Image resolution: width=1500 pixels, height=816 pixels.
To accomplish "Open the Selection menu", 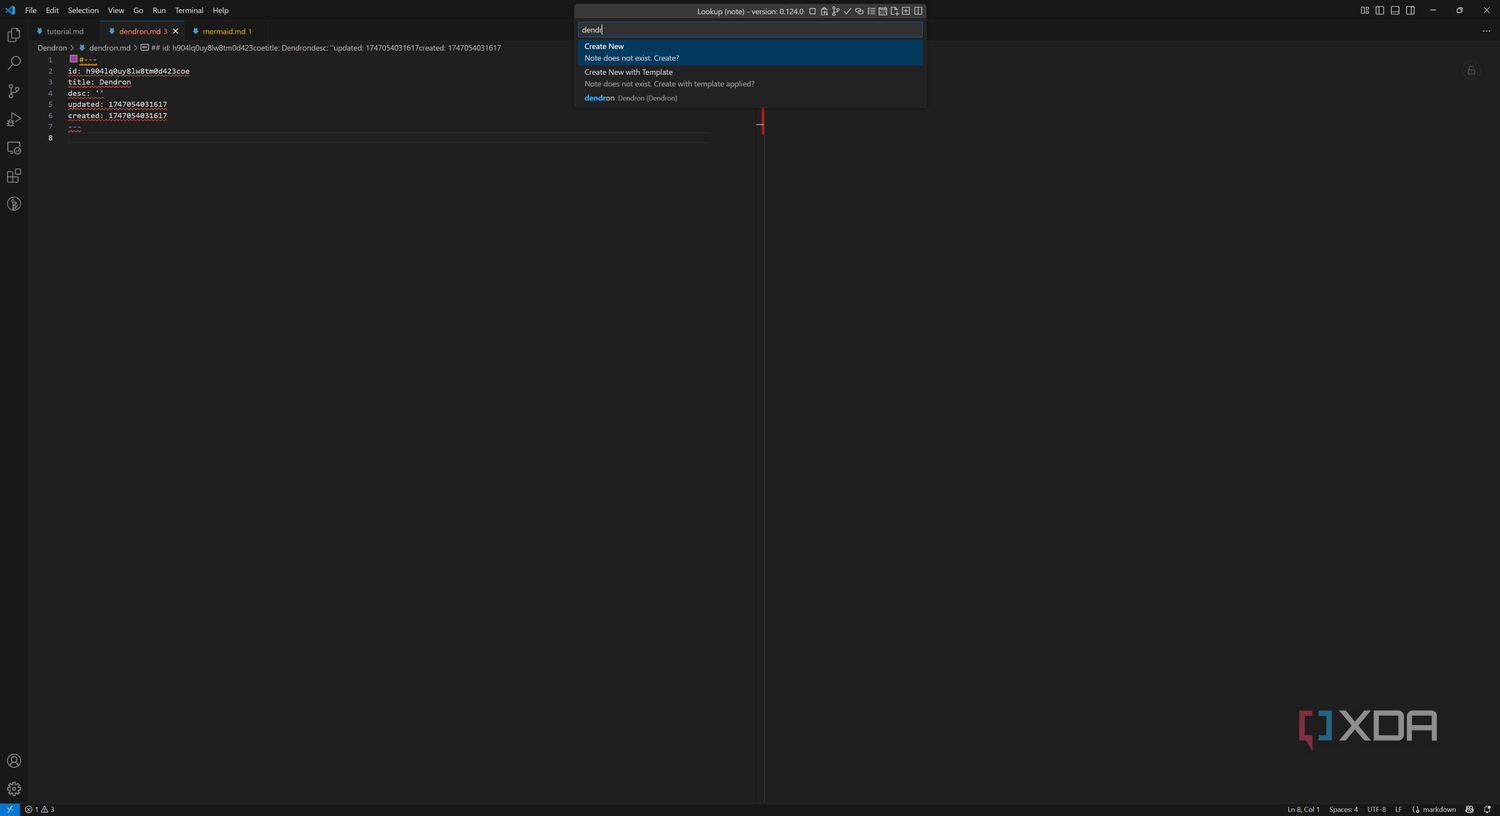I will (83, 10).
